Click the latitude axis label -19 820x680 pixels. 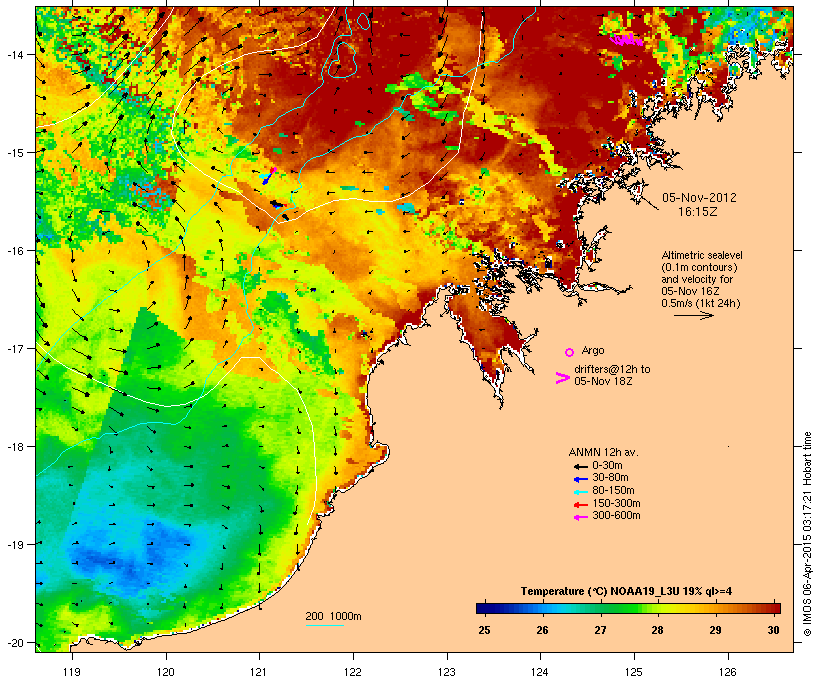[x=14, y=545]
